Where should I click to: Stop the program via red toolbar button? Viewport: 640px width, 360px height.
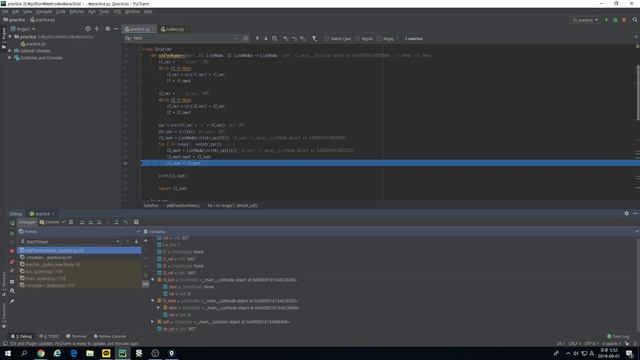[624, 20]
